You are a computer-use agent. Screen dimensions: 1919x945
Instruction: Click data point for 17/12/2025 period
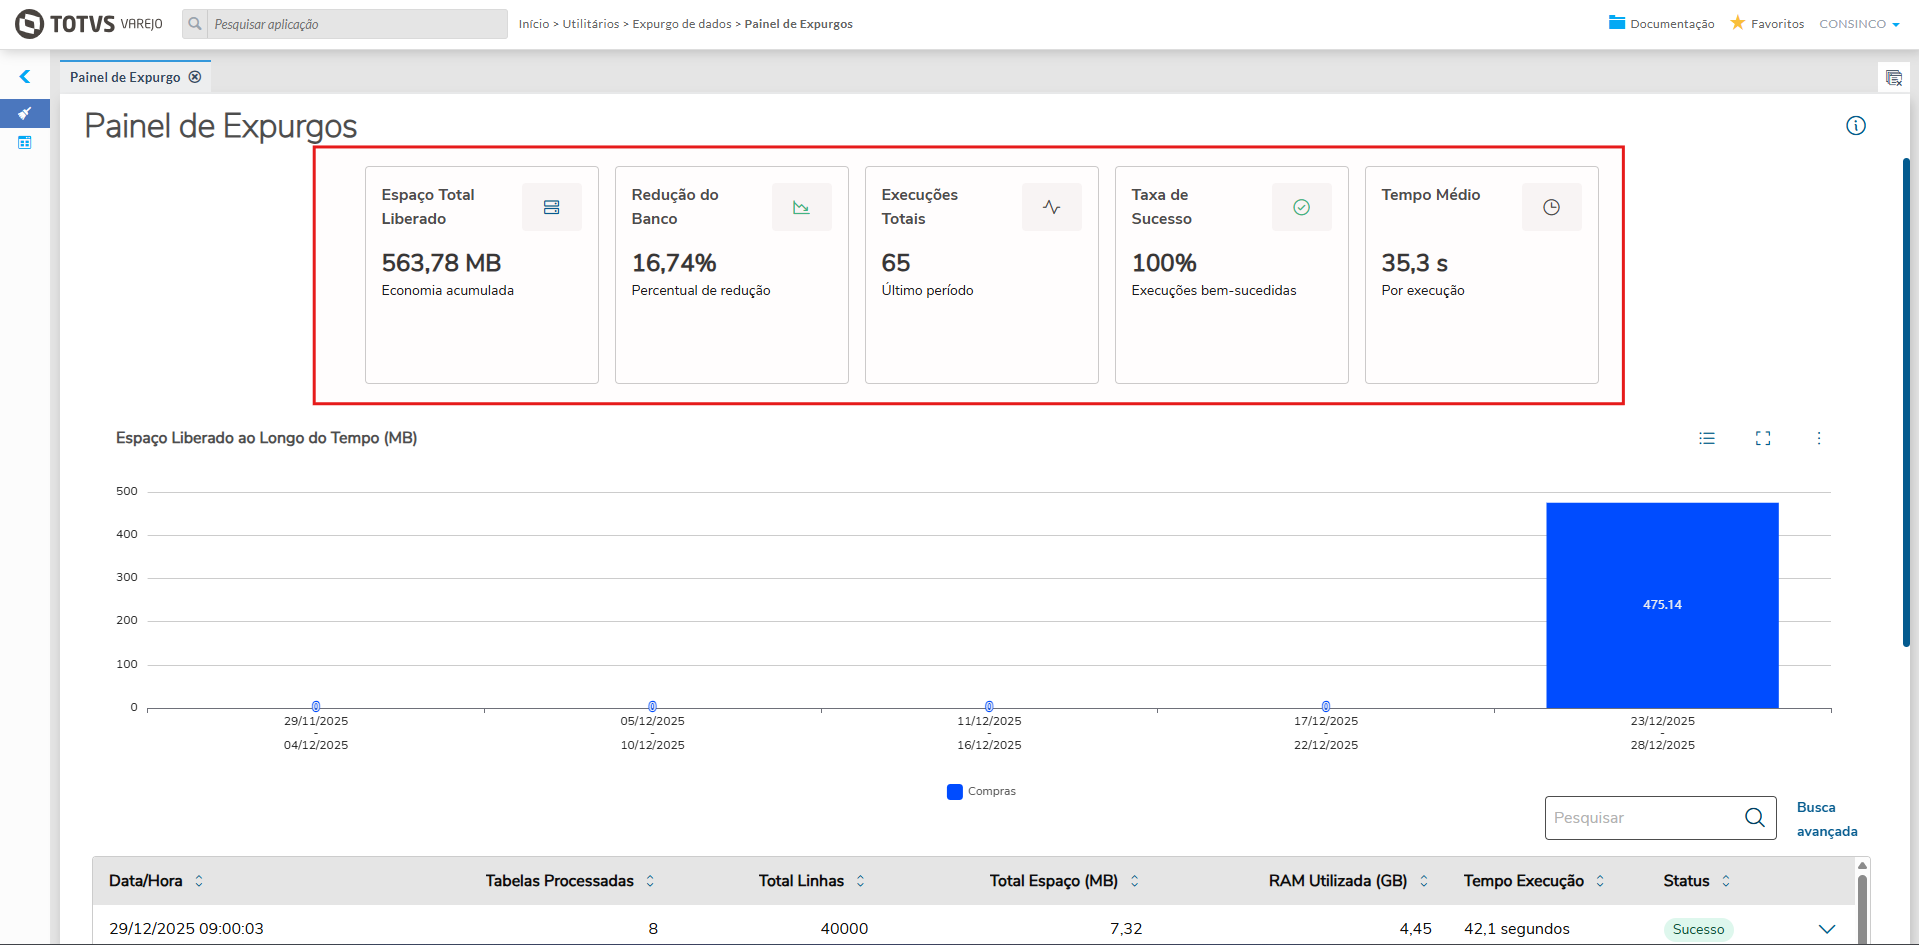point(1326,706)
